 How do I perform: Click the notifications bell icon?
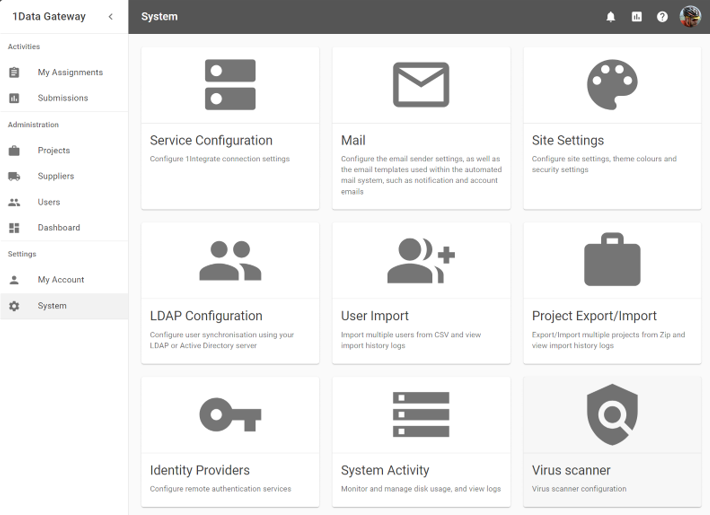tap(611, 17)
